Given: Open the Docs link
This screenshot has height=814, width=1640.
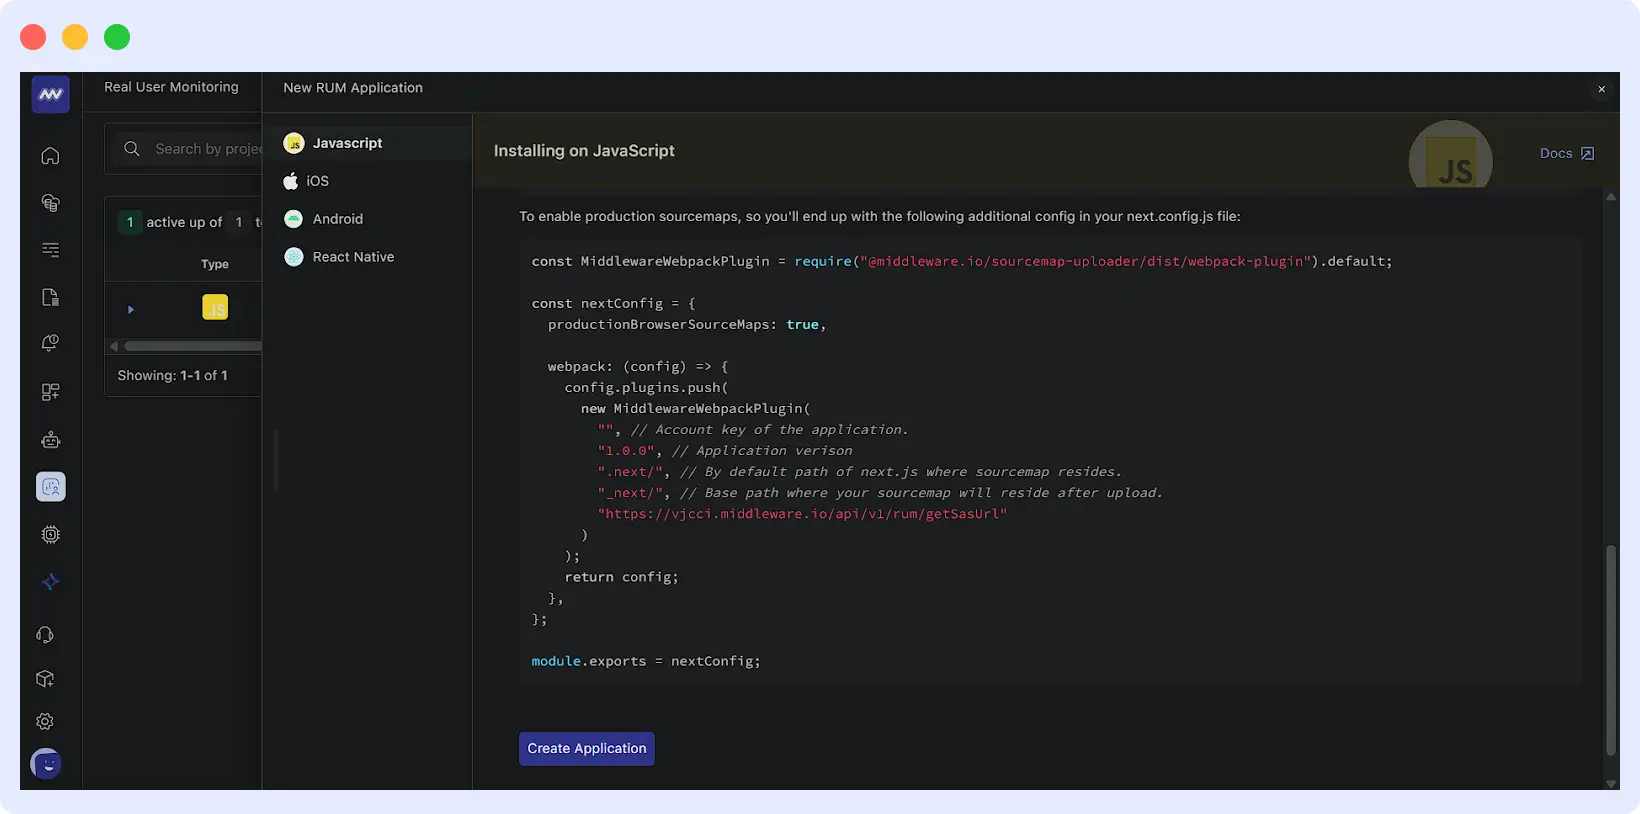Looking at the screenshot, I should tap(1567, 153).
